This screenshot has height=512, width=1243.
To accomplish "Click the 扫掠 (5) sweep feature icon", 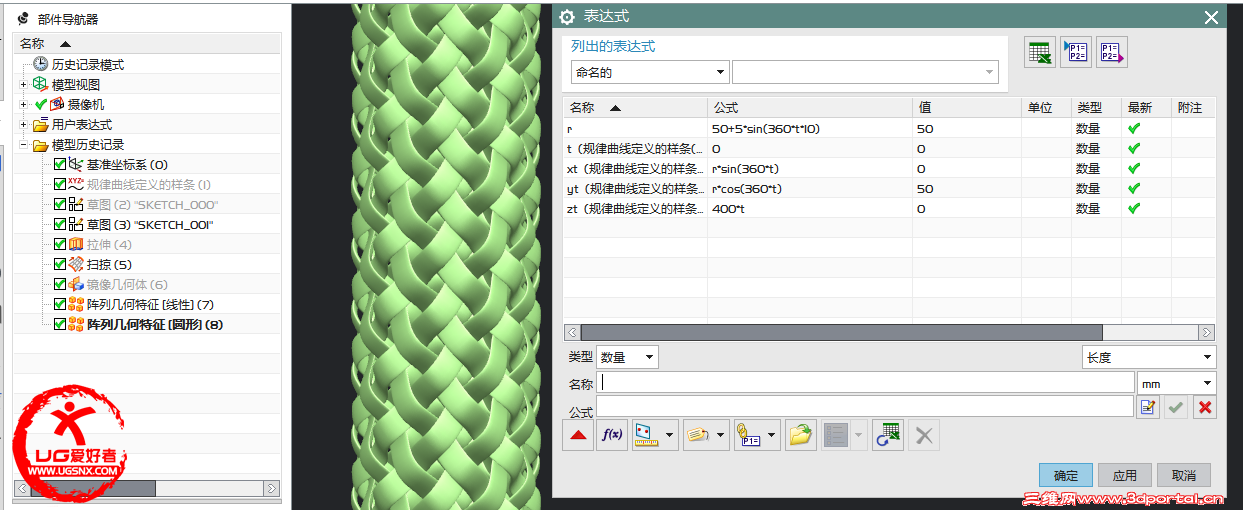I will [x=76, y=264].
